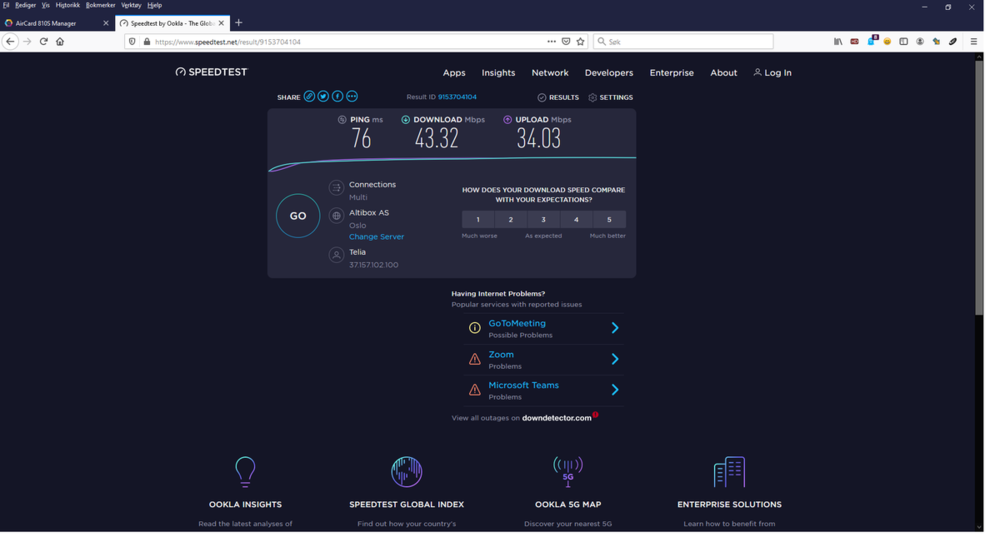Open the Bokmerker menu

(x=102, y=5)
